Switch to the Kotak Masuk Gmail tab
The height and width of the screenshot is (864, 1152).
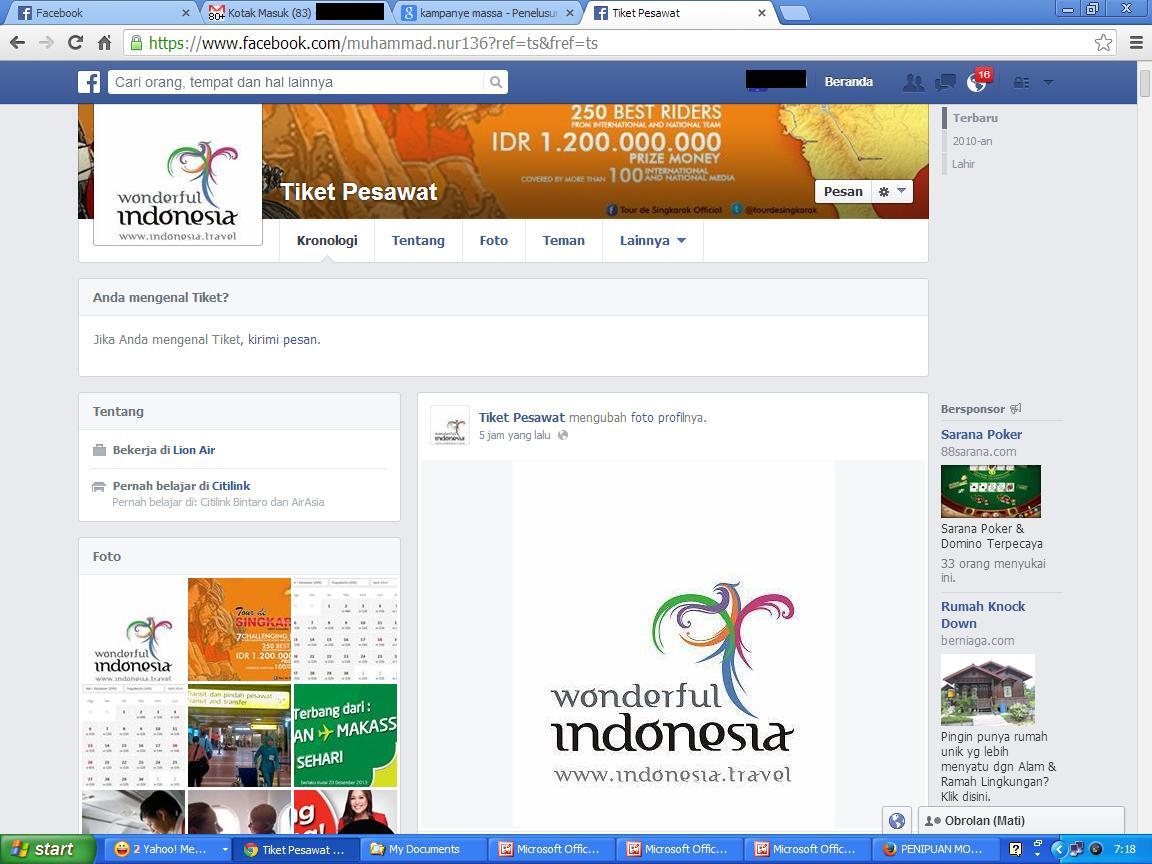pos(296,12)
